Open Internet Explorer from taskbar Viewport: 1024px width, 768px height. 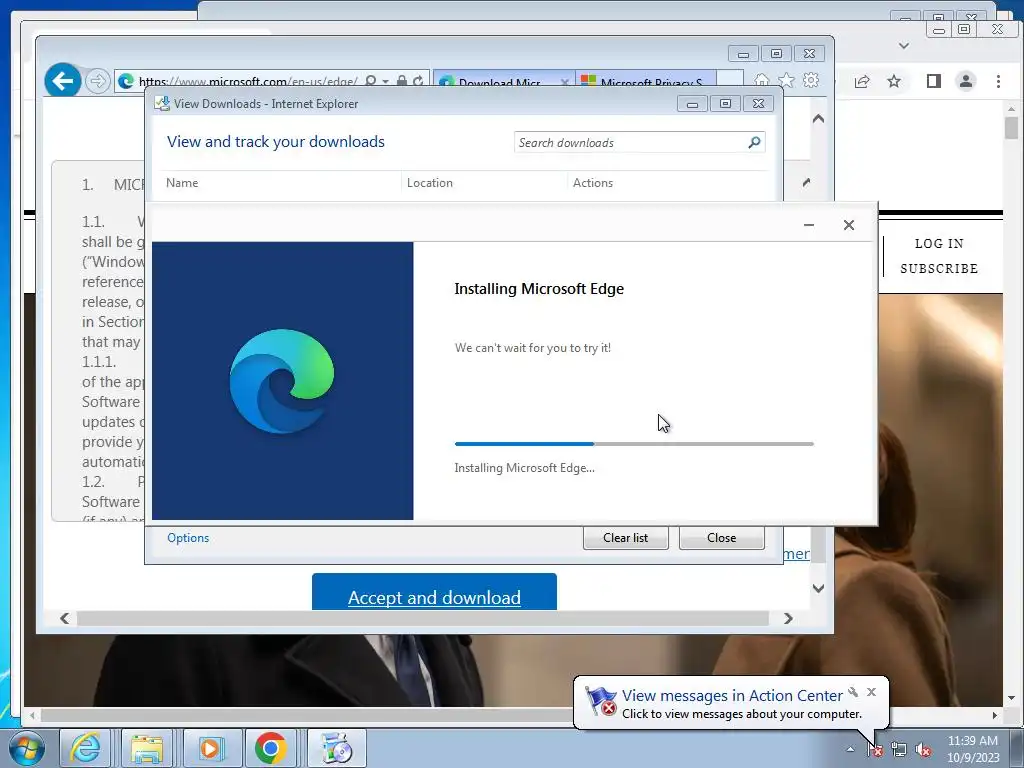pos(86,748)
